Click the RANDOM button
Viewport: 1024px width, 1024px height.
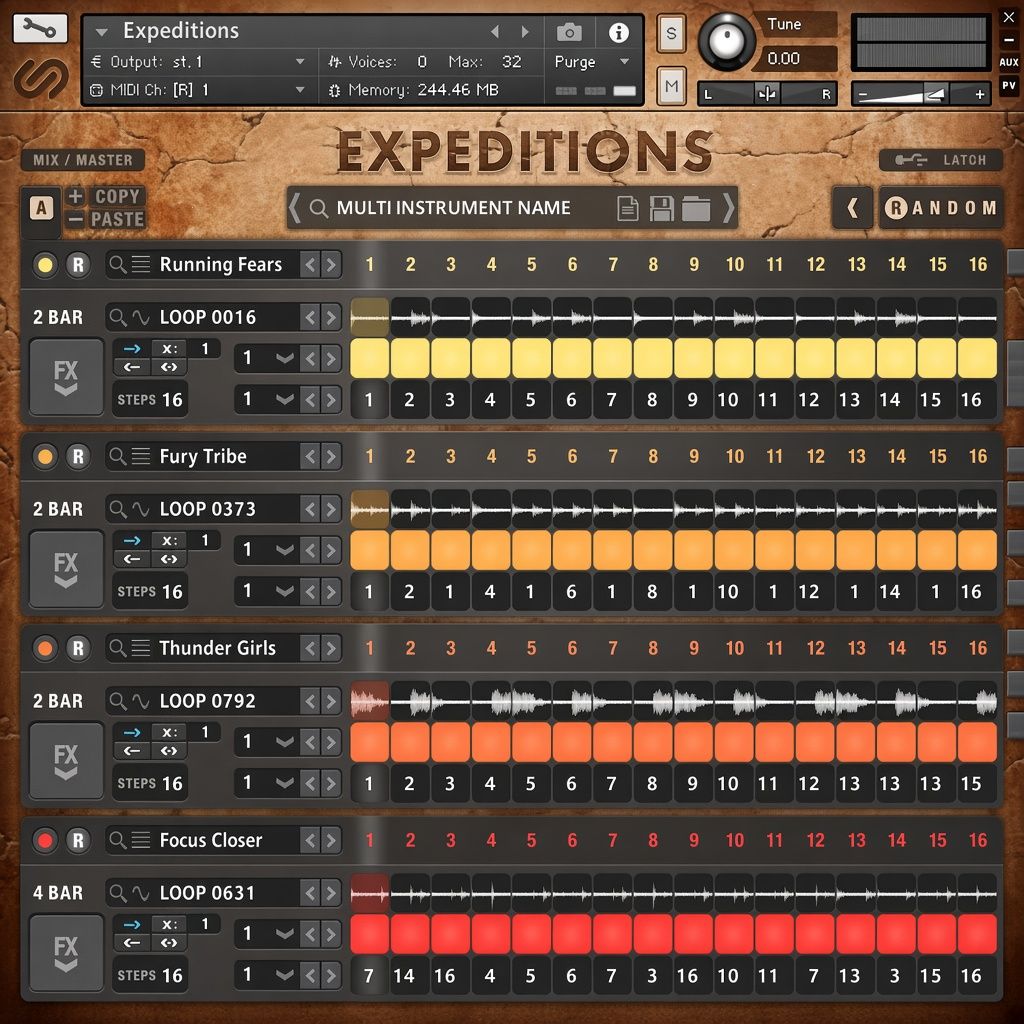pos(940,208)
